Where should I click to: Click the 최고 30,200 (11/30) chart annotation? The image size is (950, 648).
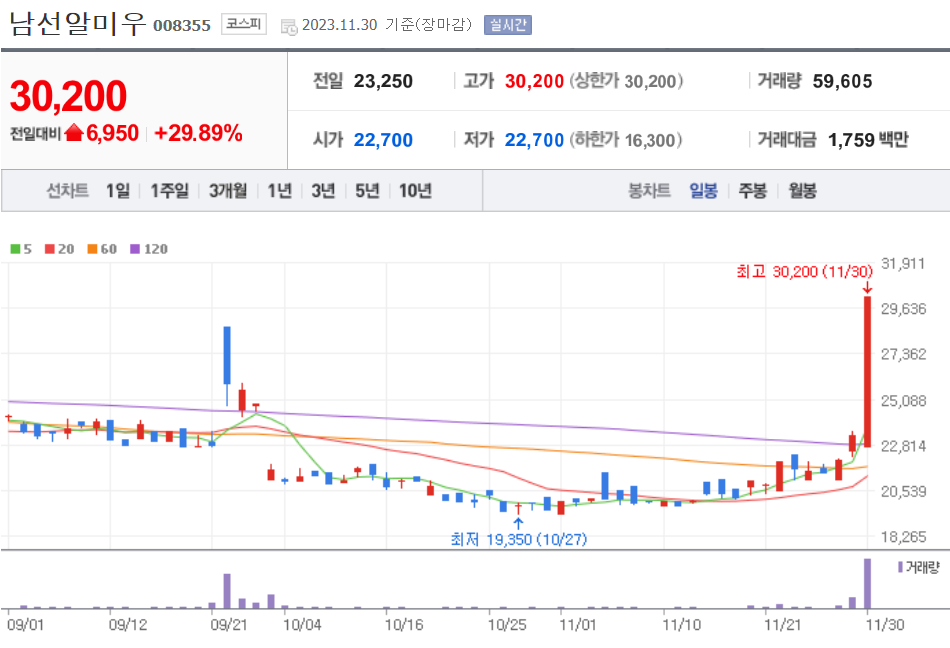[x=805, y=271]
